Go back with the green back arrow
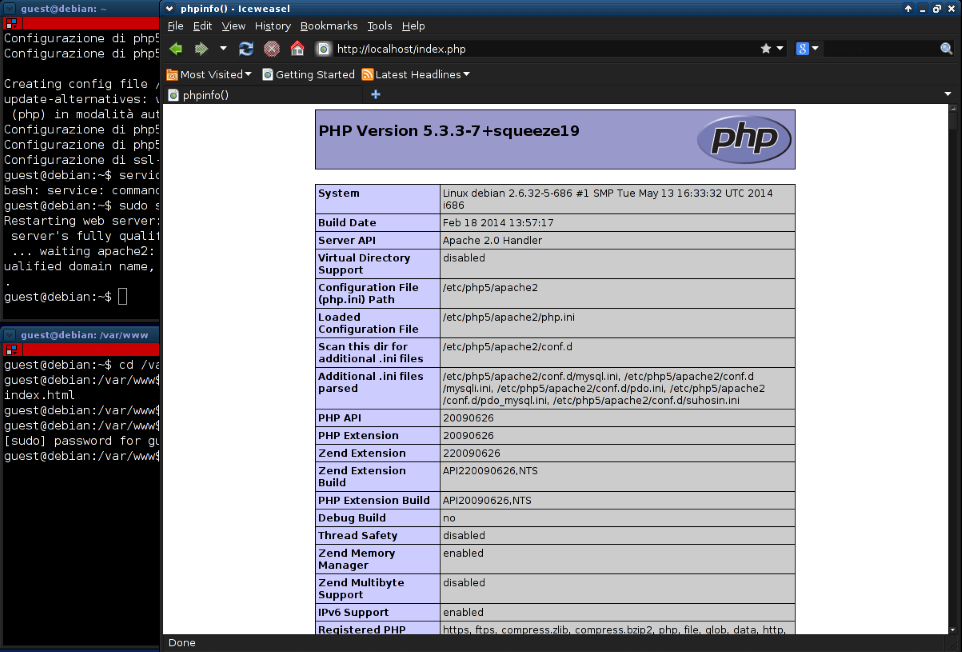Viewport: 962px width, 652px height. coord(176,48)
